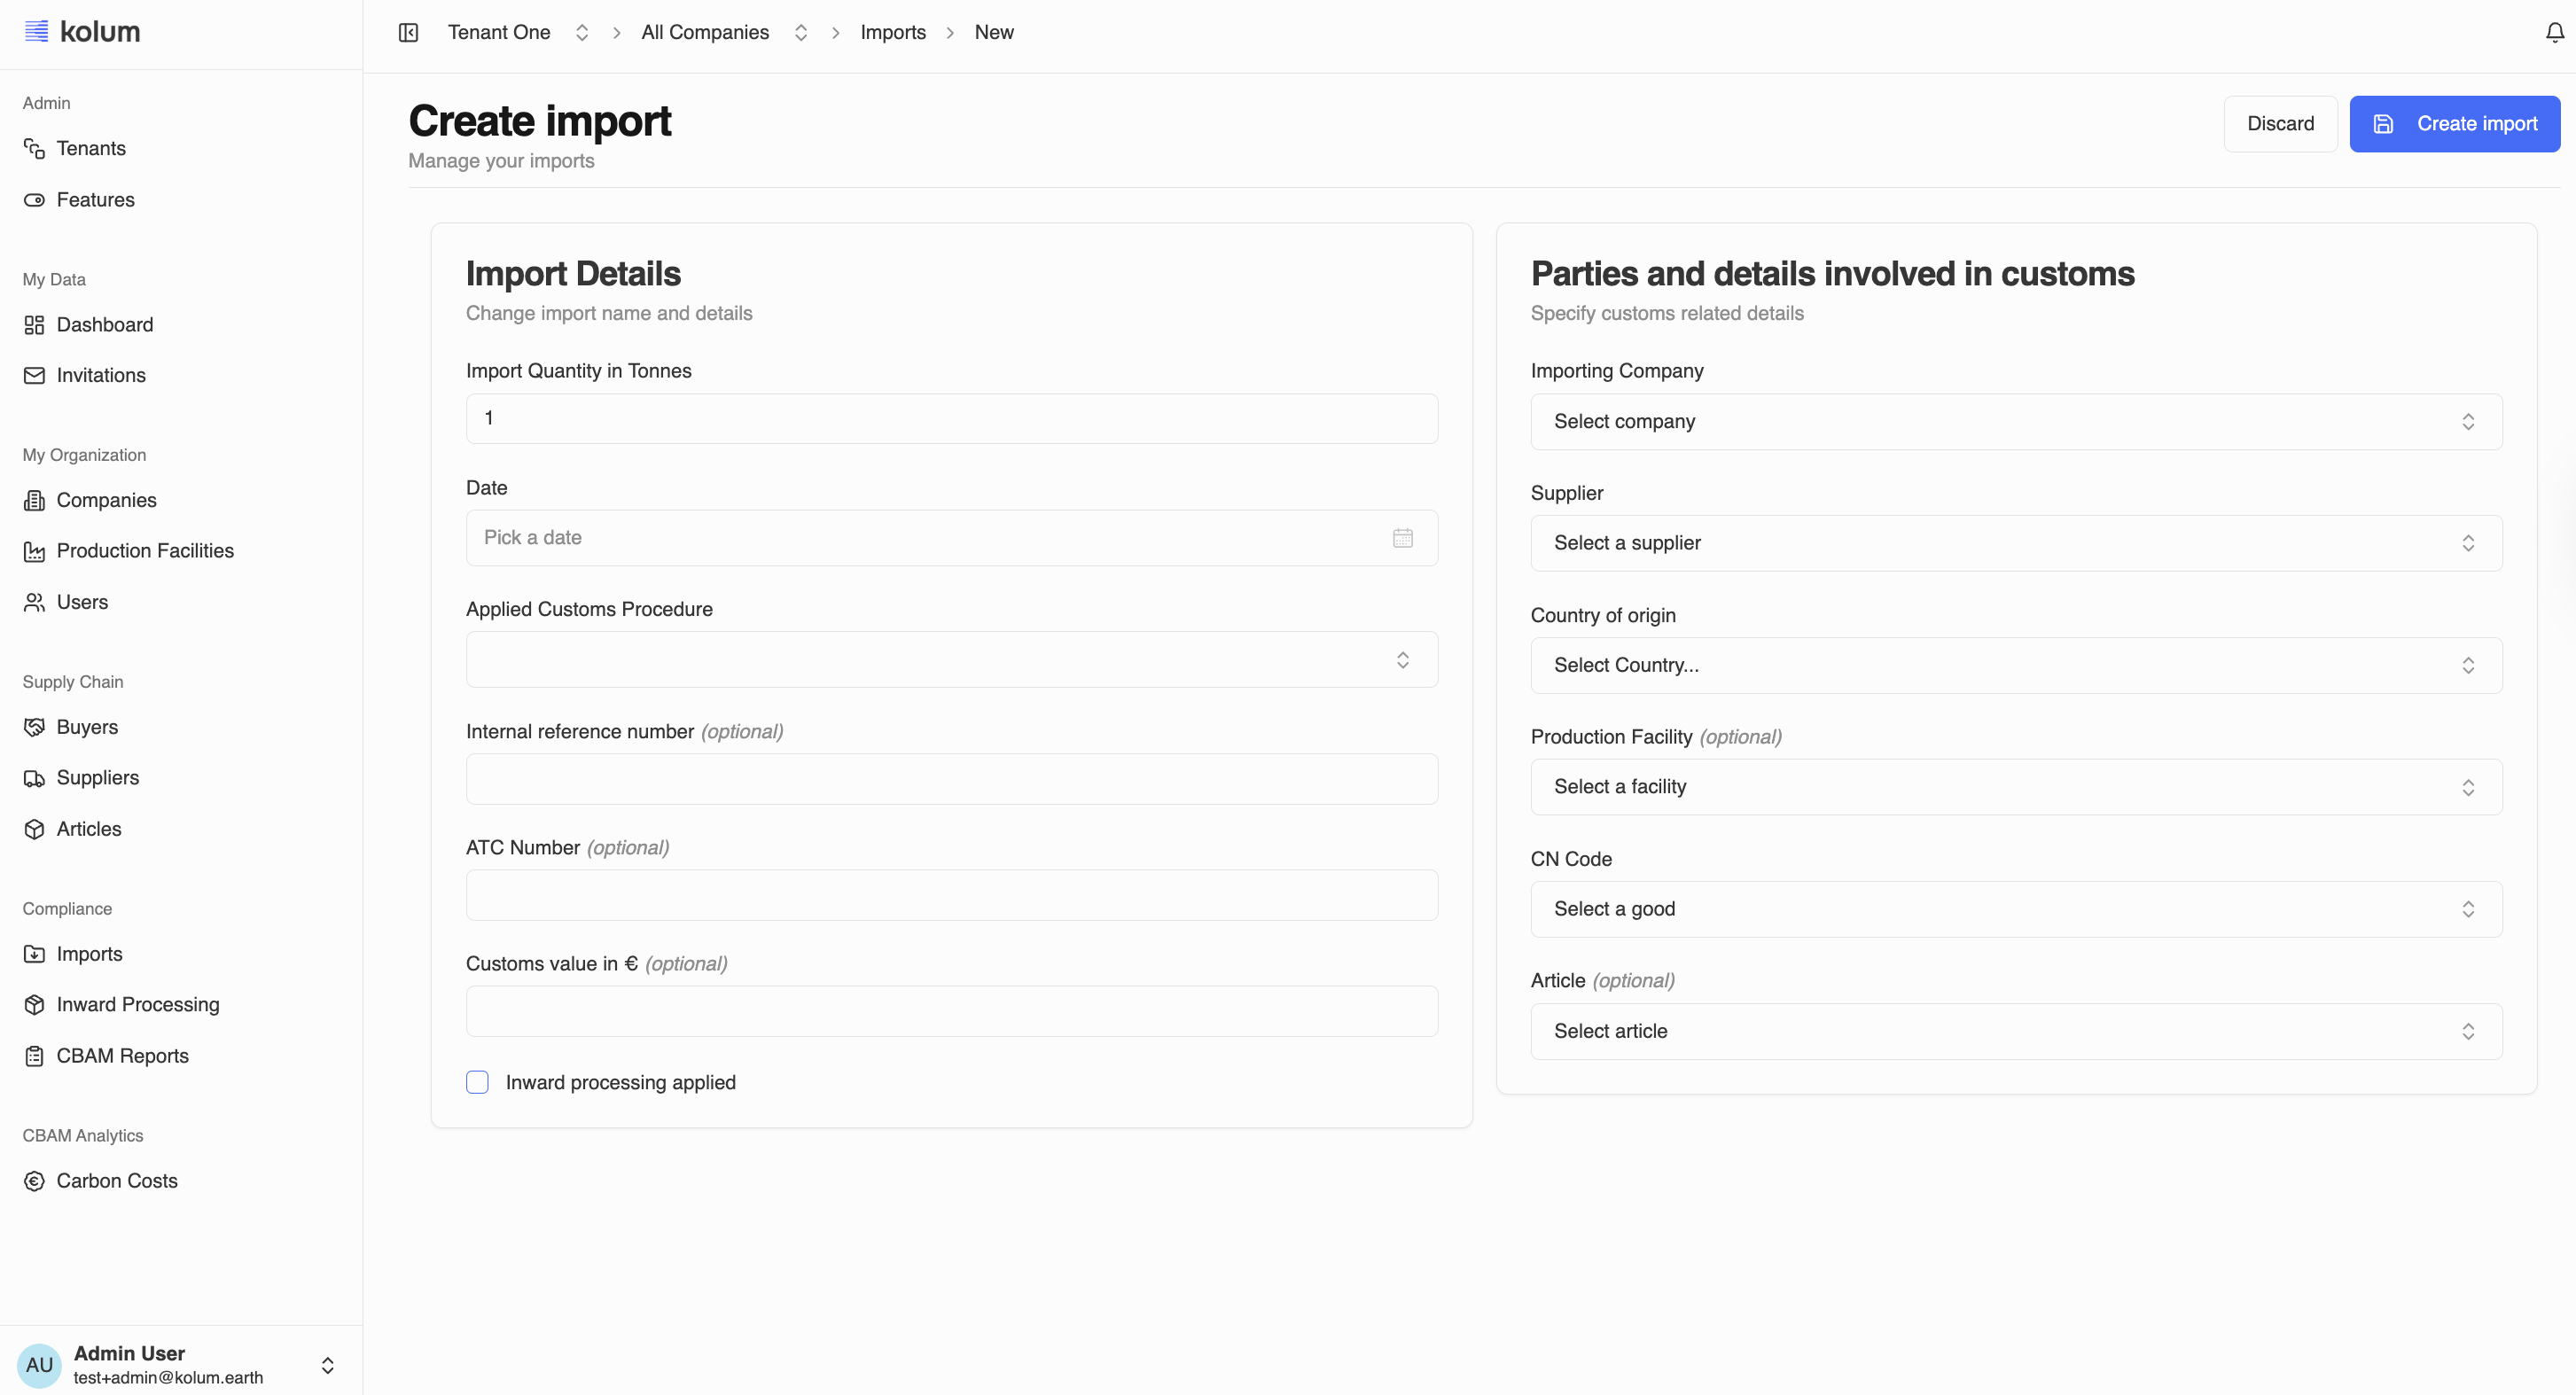The width and height of the screenshot is (2576, 1395).
Task: Click the Carbon Costs euro icon
Action: 34,1181
